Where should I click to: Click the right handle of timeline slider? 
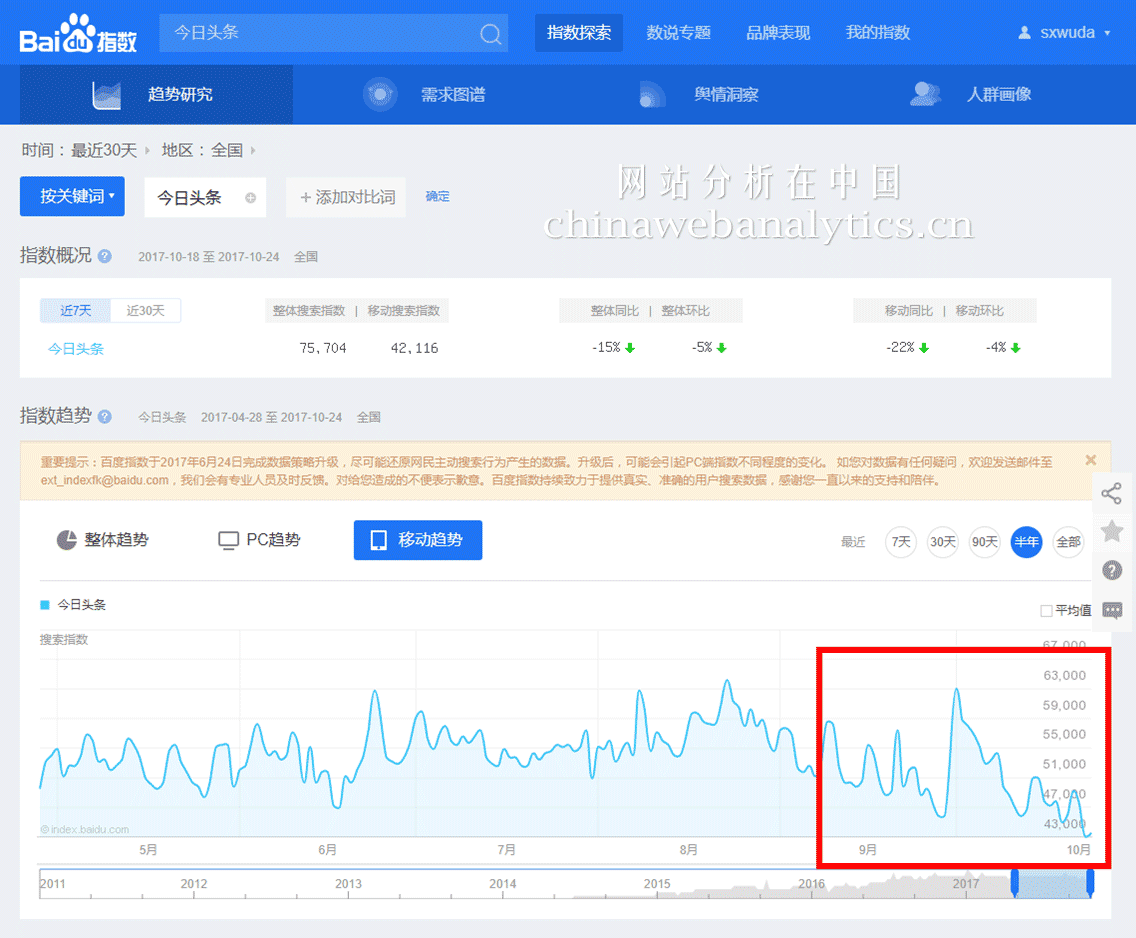(x=1090, y=882)
